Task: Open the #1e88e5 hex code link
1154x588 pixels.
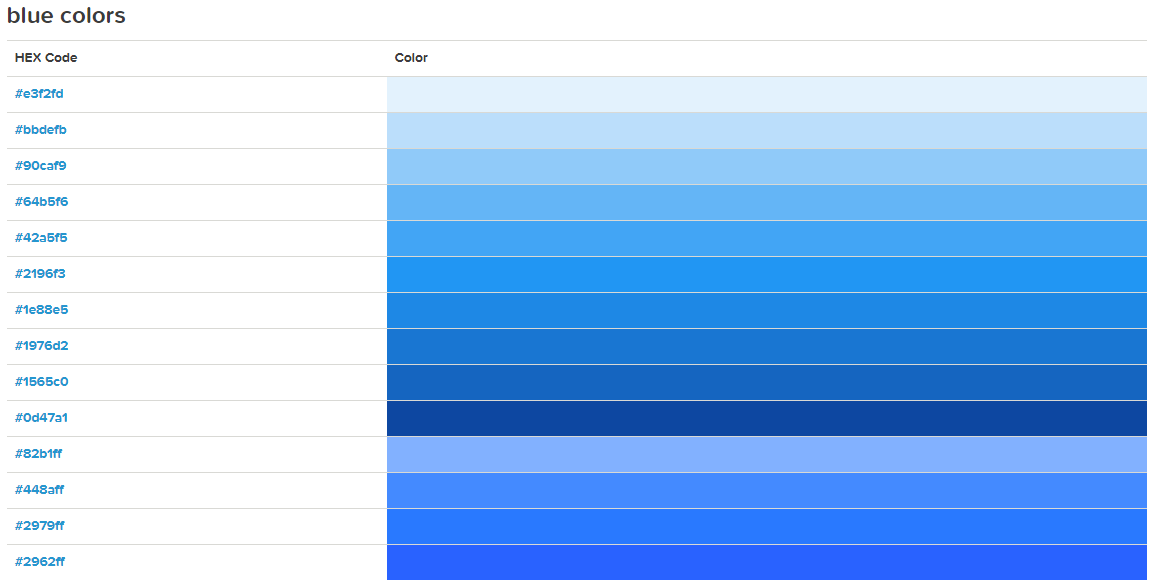Action: pos(41,311)
